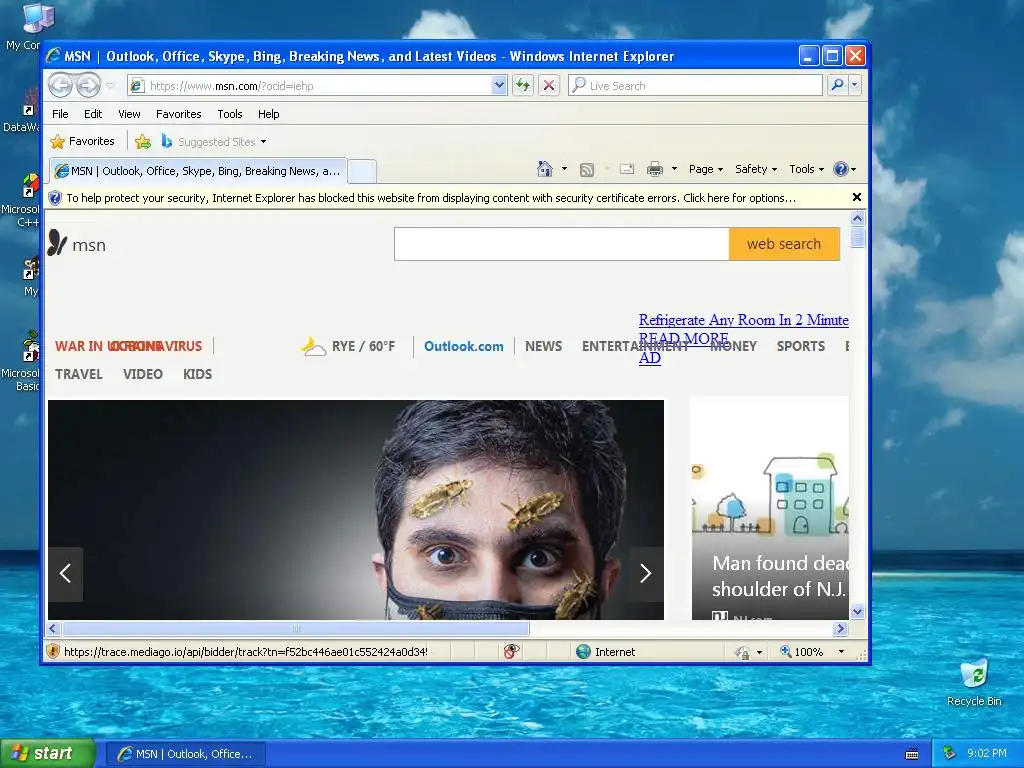Click the Home page icon
Image resolution: width=1024 pixels, height=768 pixels.
545,169
